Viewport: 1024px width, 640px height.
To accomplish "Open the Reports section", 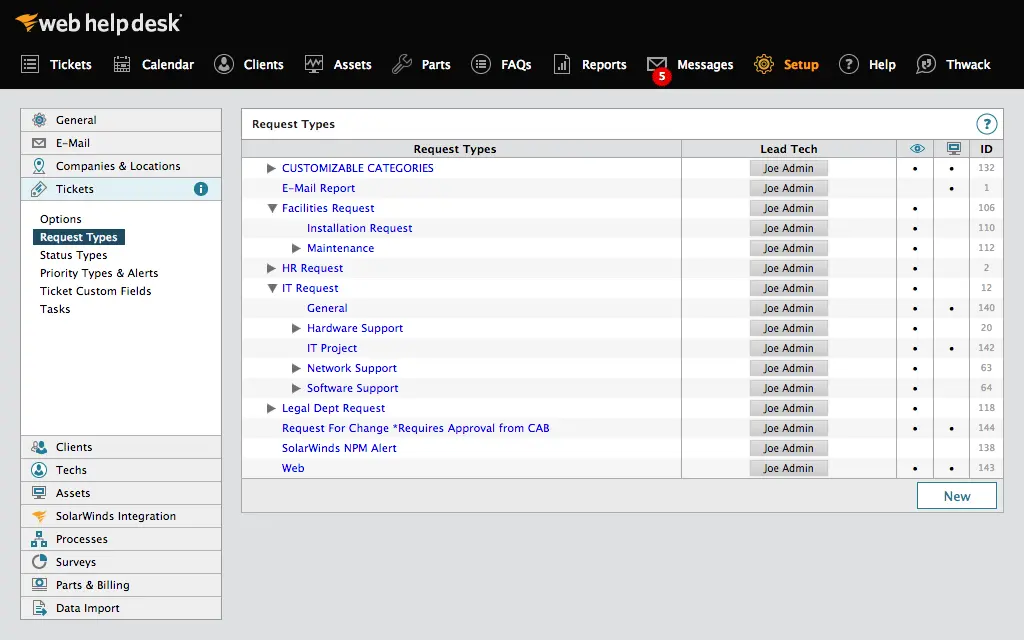I will coord(602,64).
